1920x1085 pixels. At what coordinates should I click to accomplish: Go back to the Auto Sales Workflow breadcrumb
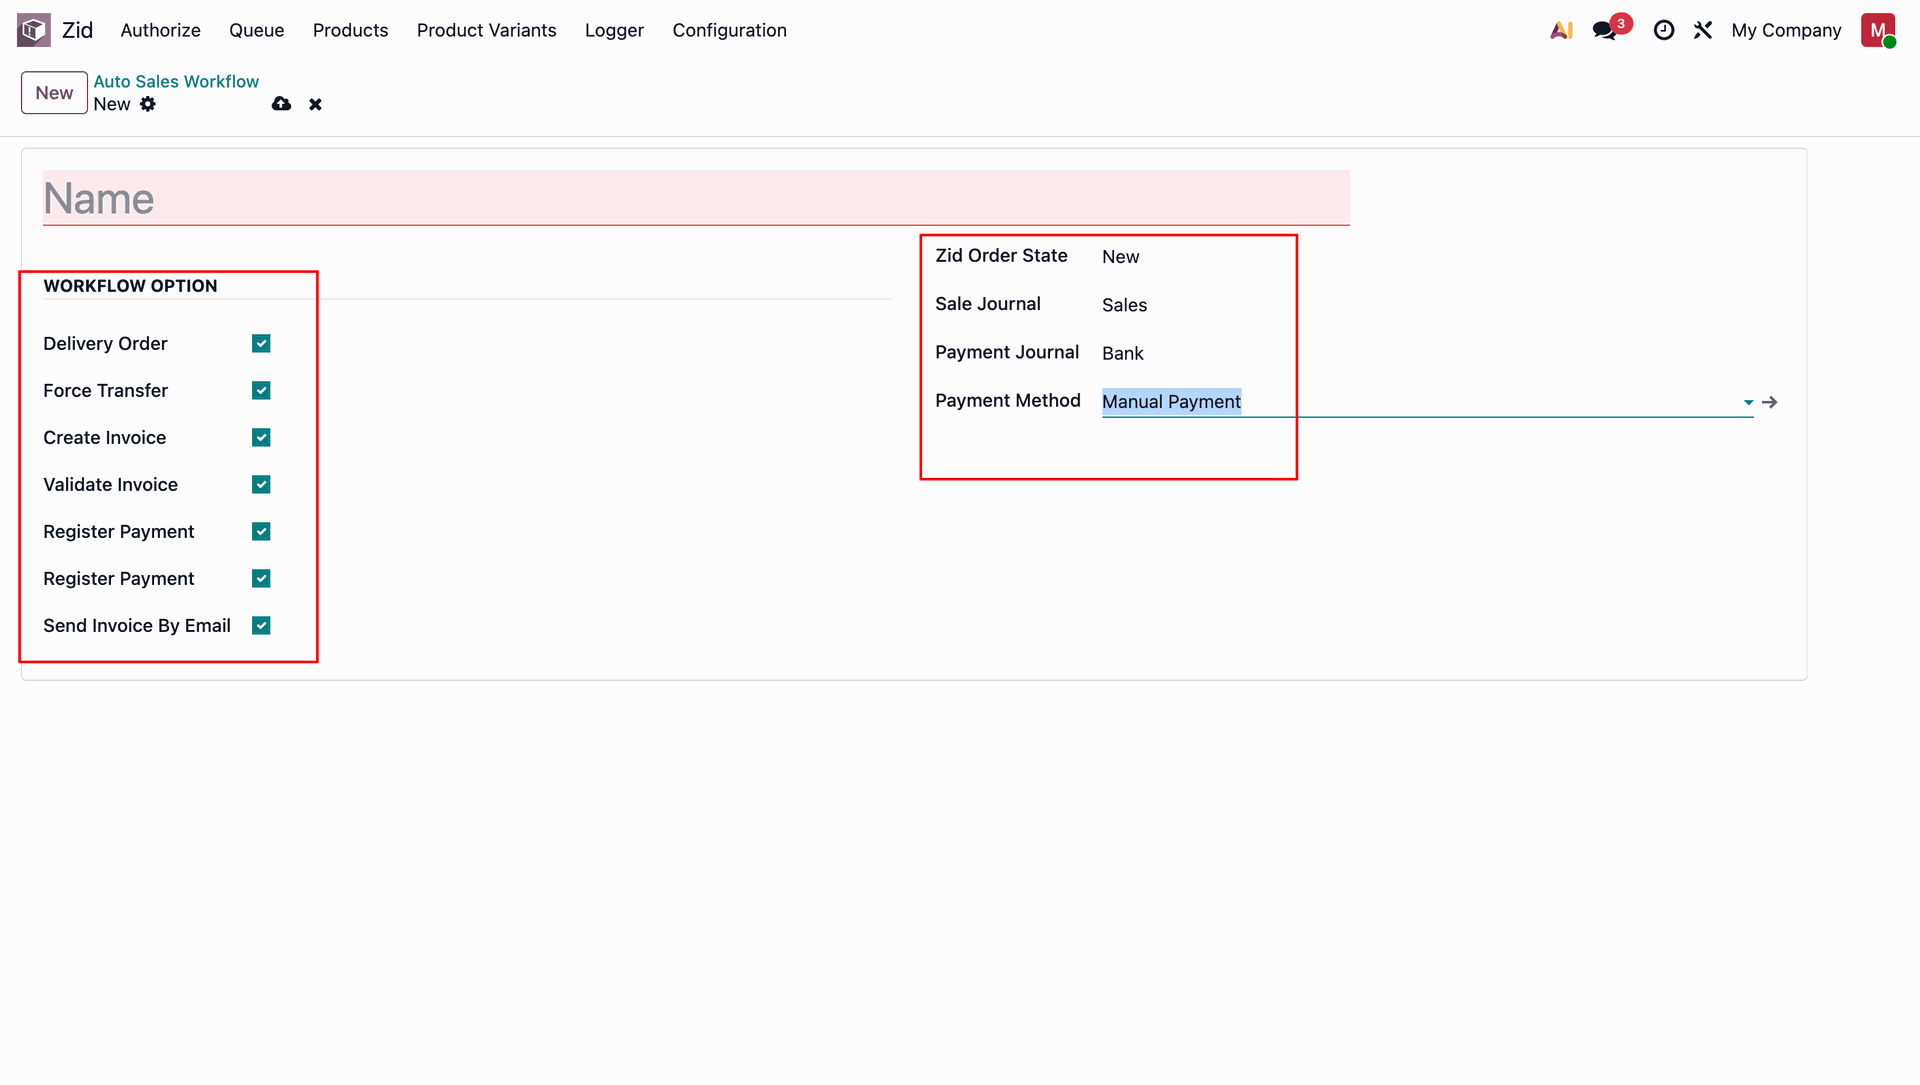[x=176, y=82]
